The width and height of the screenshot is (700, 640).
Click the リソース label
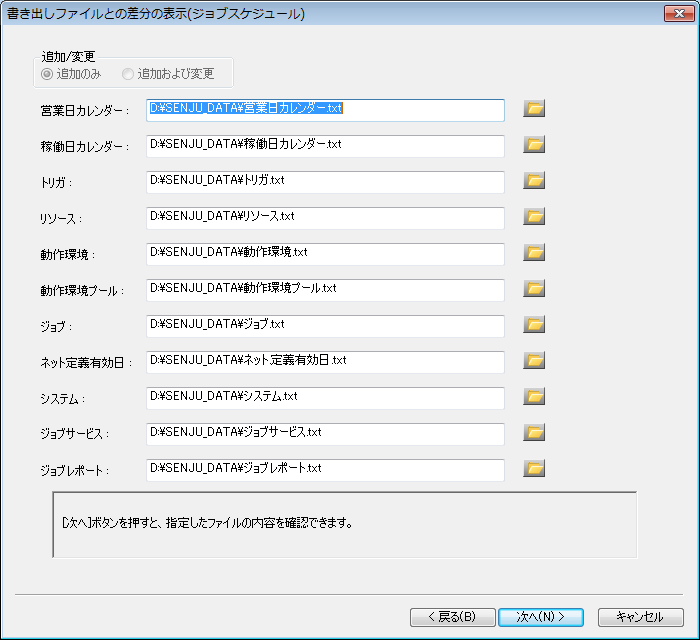(61, 219)
